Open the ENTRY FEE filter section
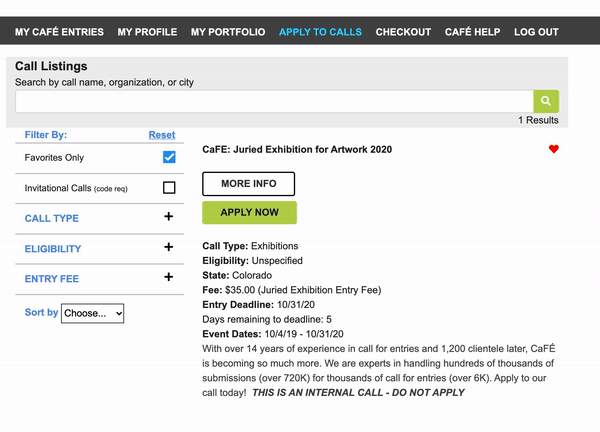Screen dimensions: 600x432 [x=52, y=279]
